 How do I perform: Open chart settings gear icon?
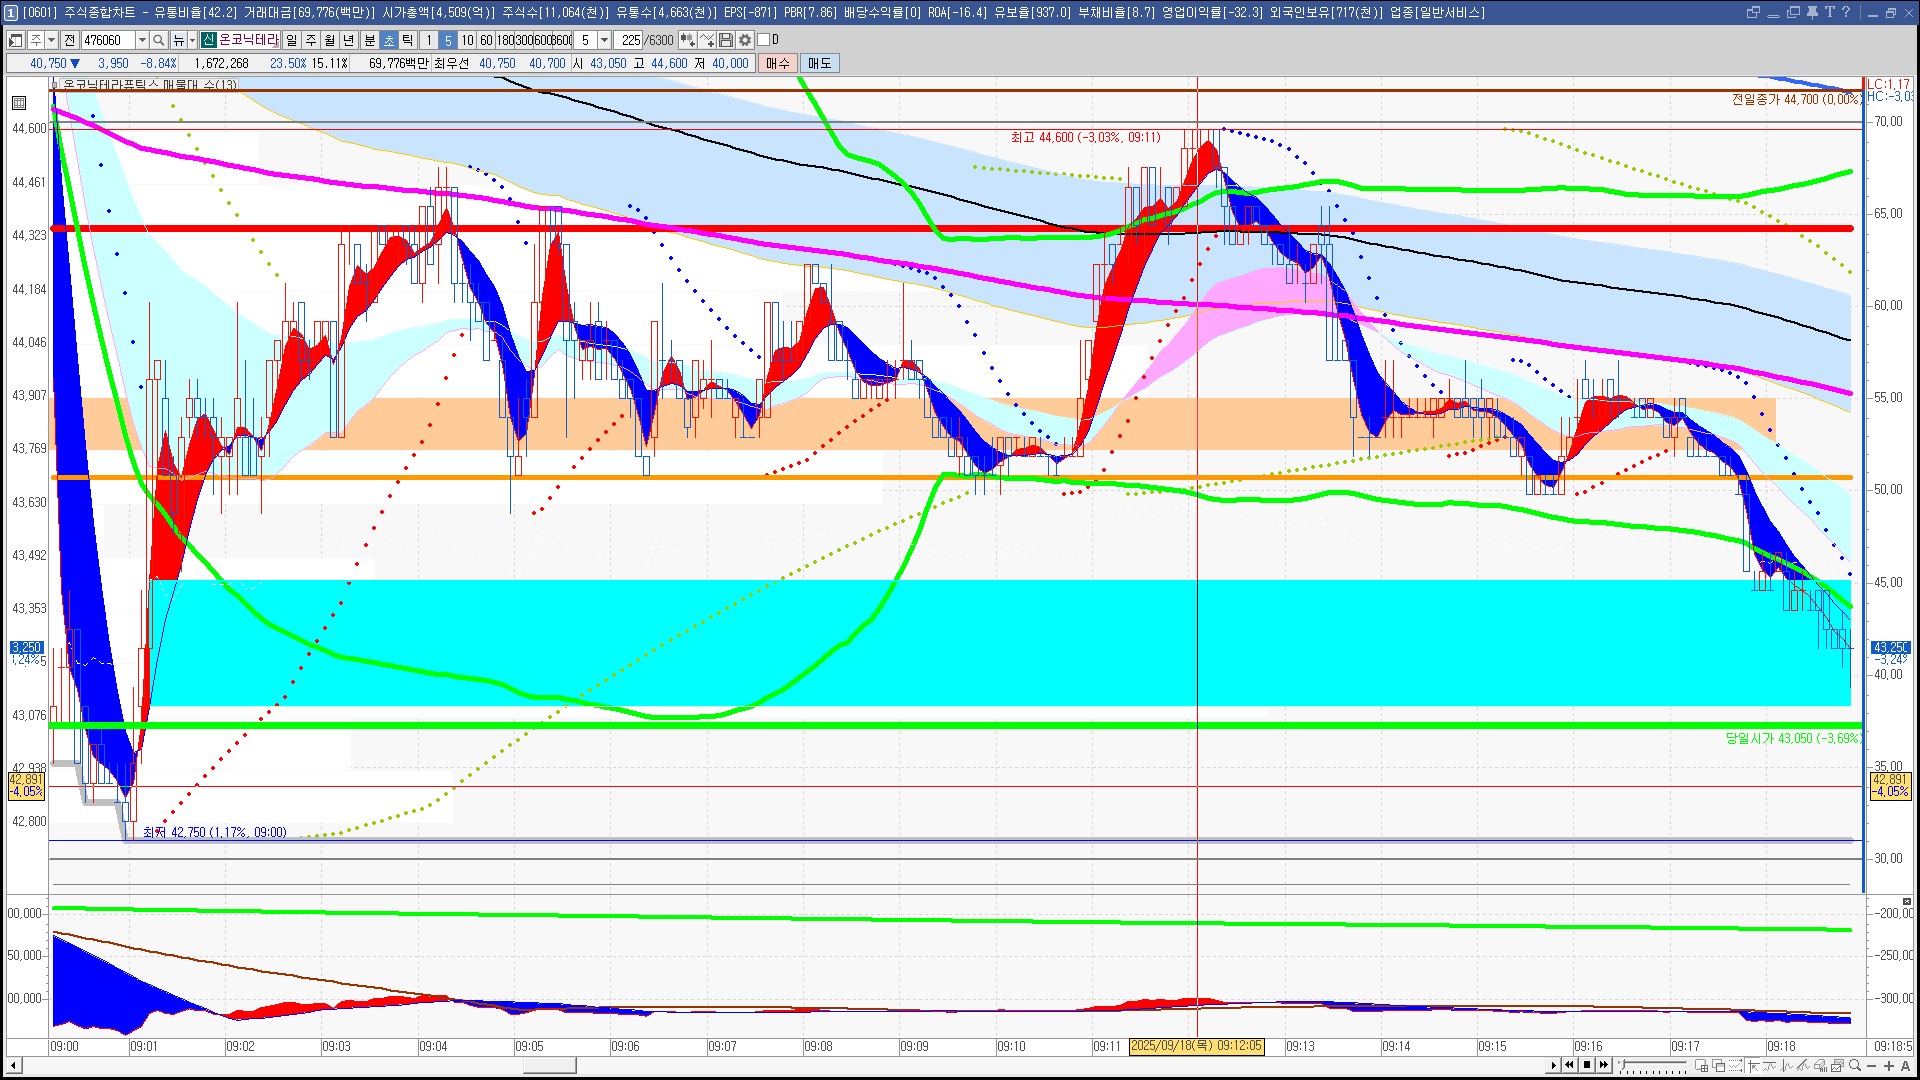coord(745,40)
